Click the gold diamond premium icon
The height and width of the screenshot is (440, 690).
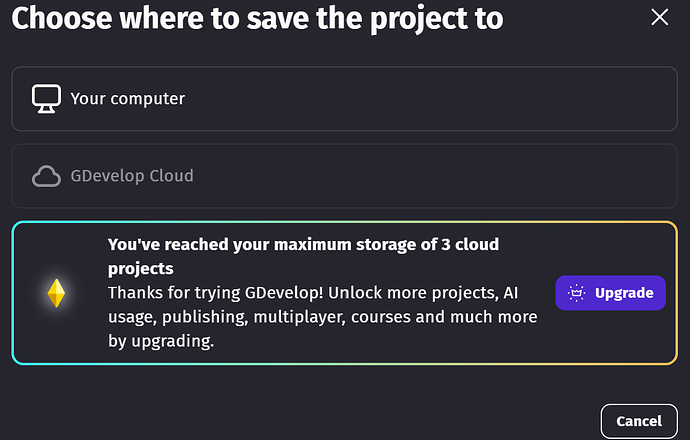coord(56,293)
